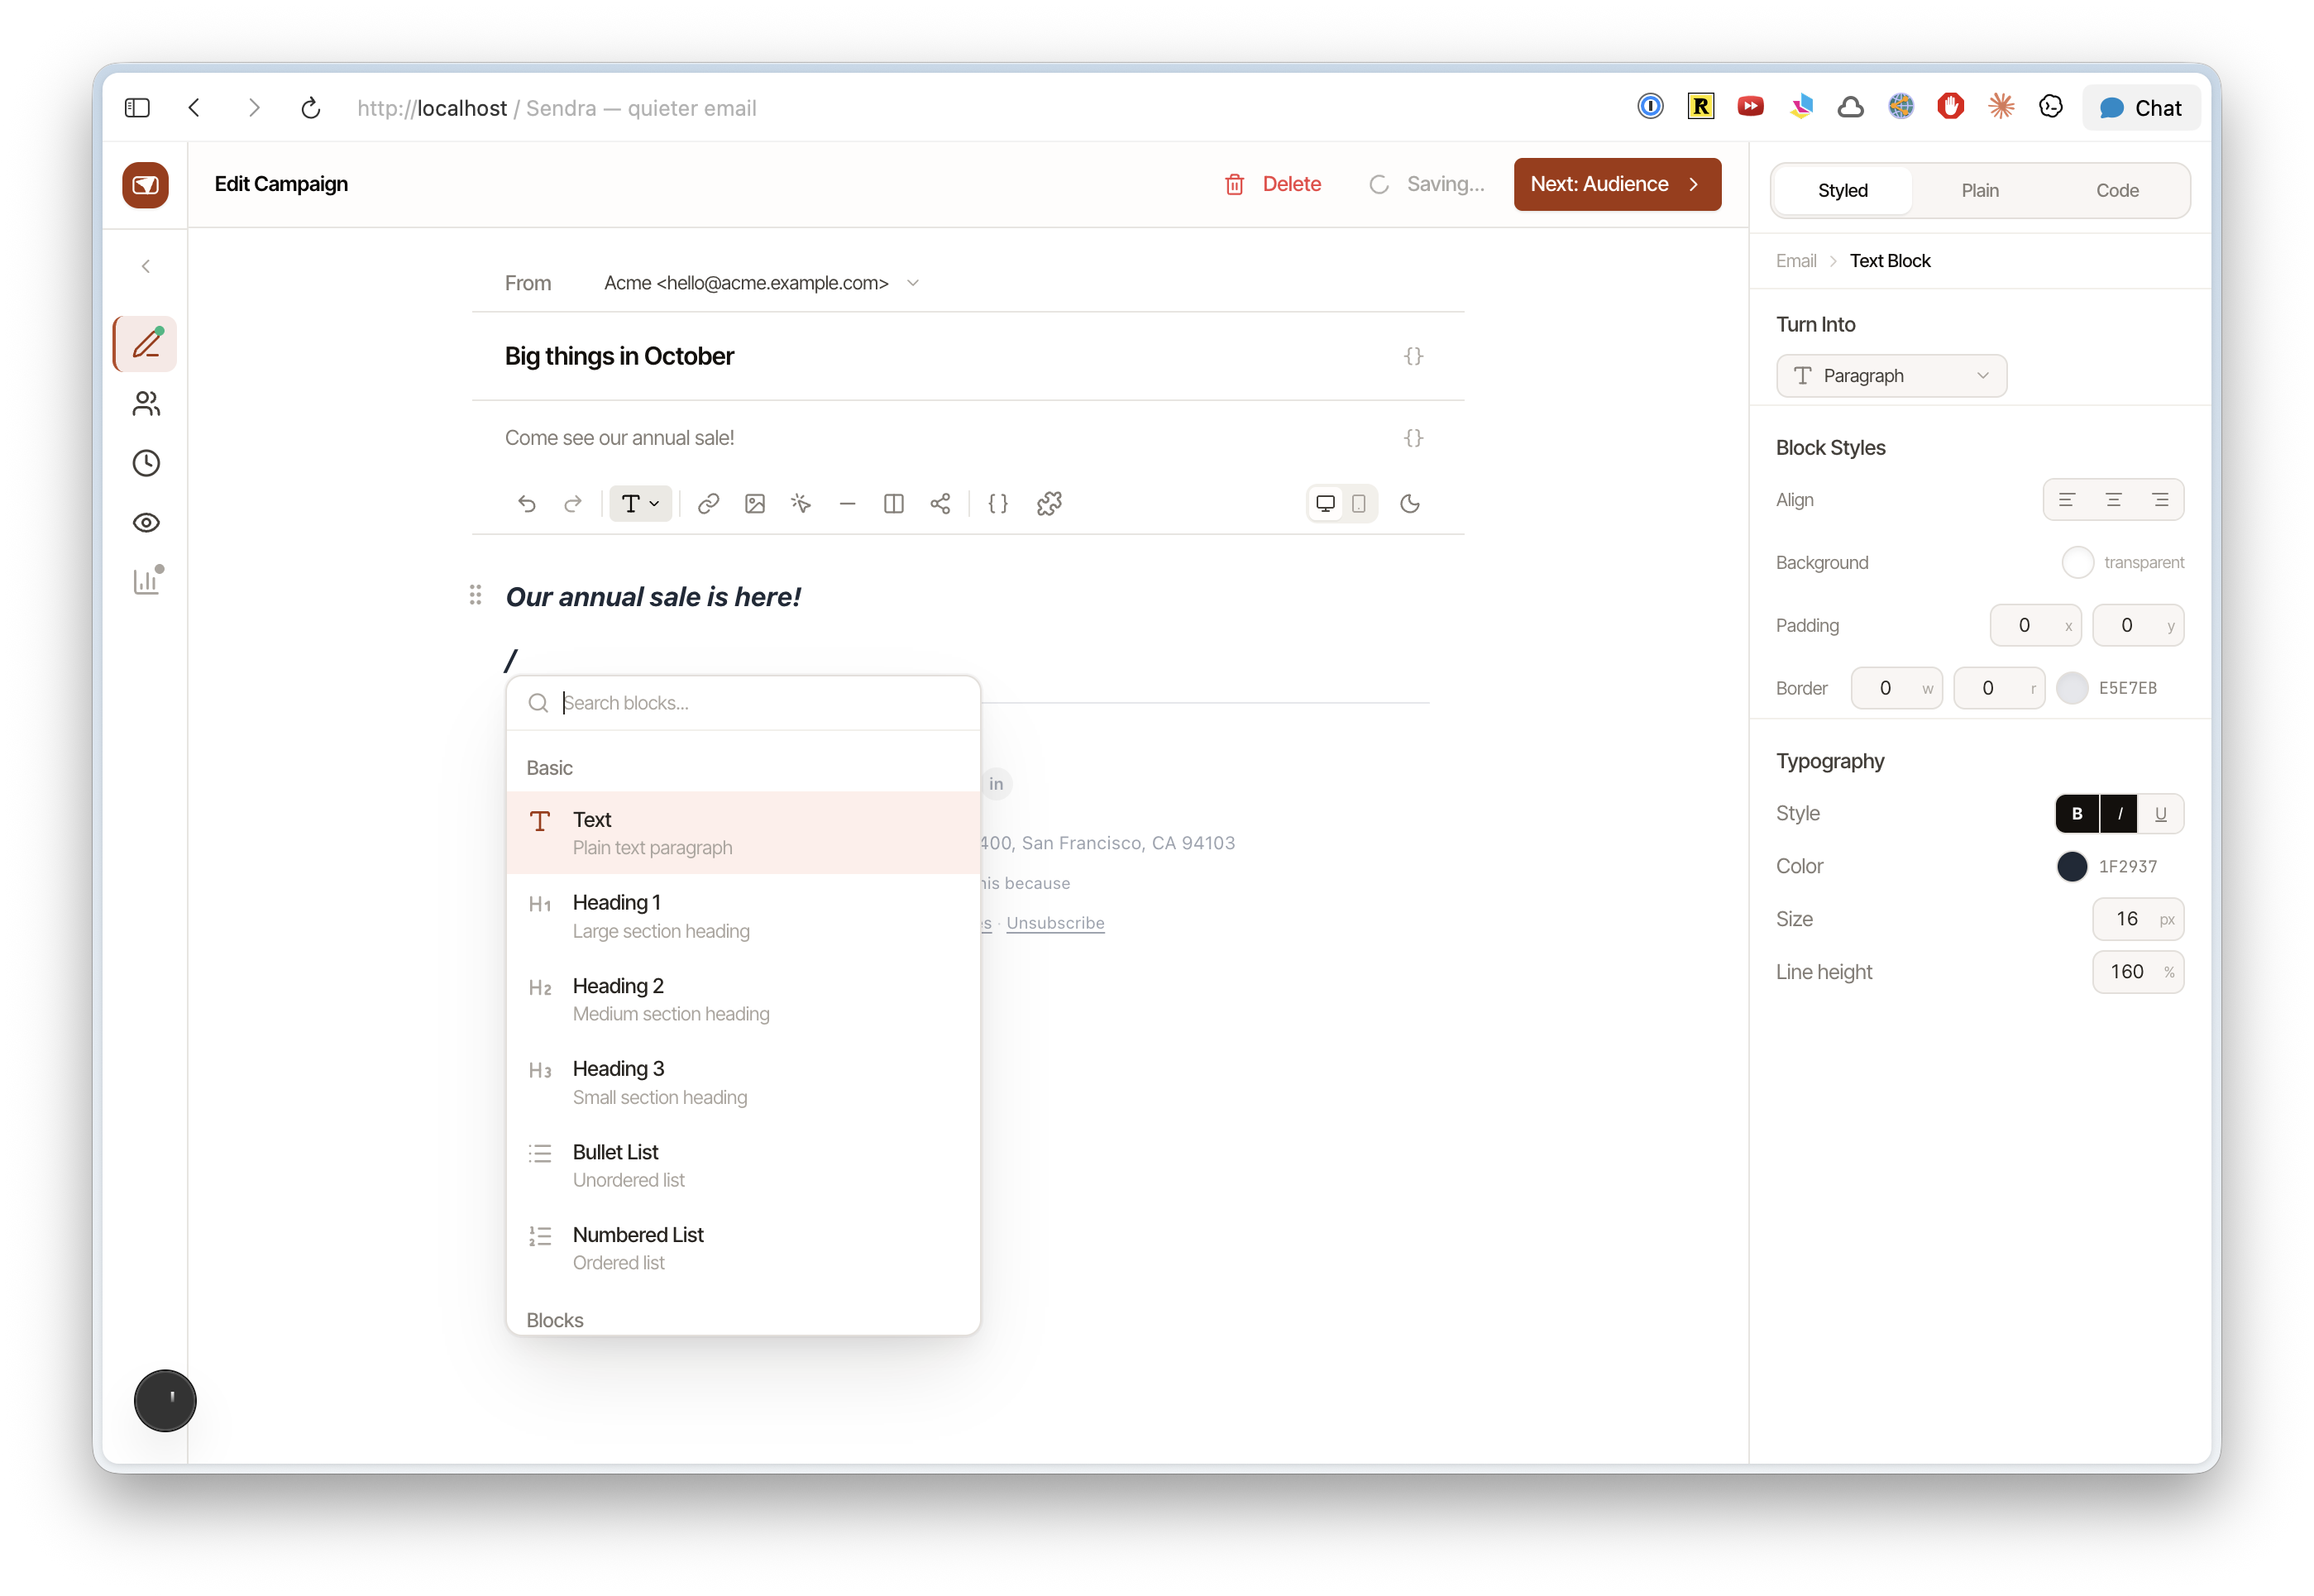
Task: Open the 1Password extension icon
Action: pyautogui.click(x=1650, y=106)
